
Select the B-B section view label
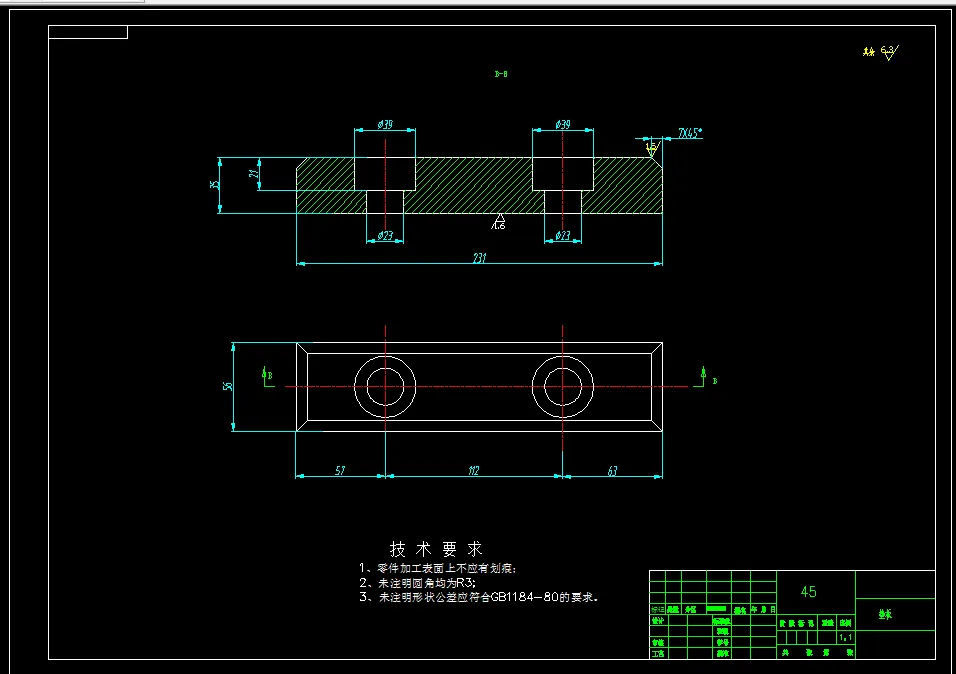click(501, 74)
